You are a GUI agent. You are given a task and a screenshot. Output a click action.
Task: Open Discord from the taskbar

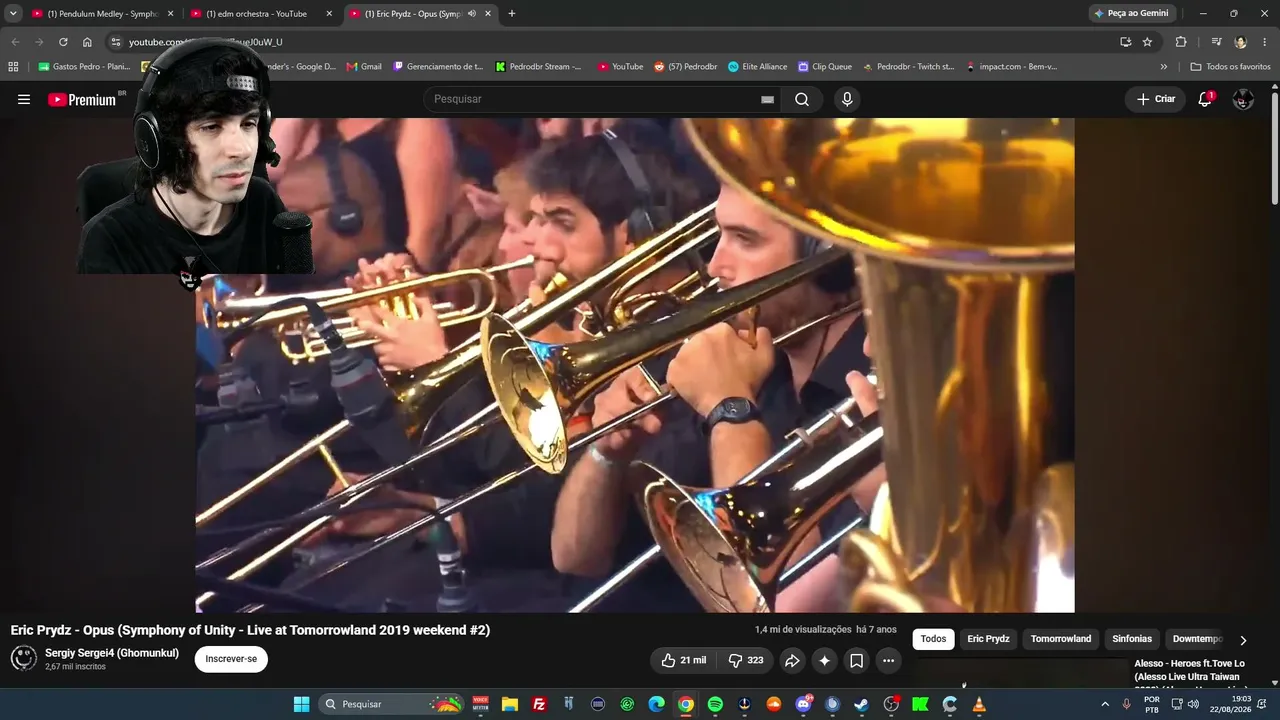(803, 704)
